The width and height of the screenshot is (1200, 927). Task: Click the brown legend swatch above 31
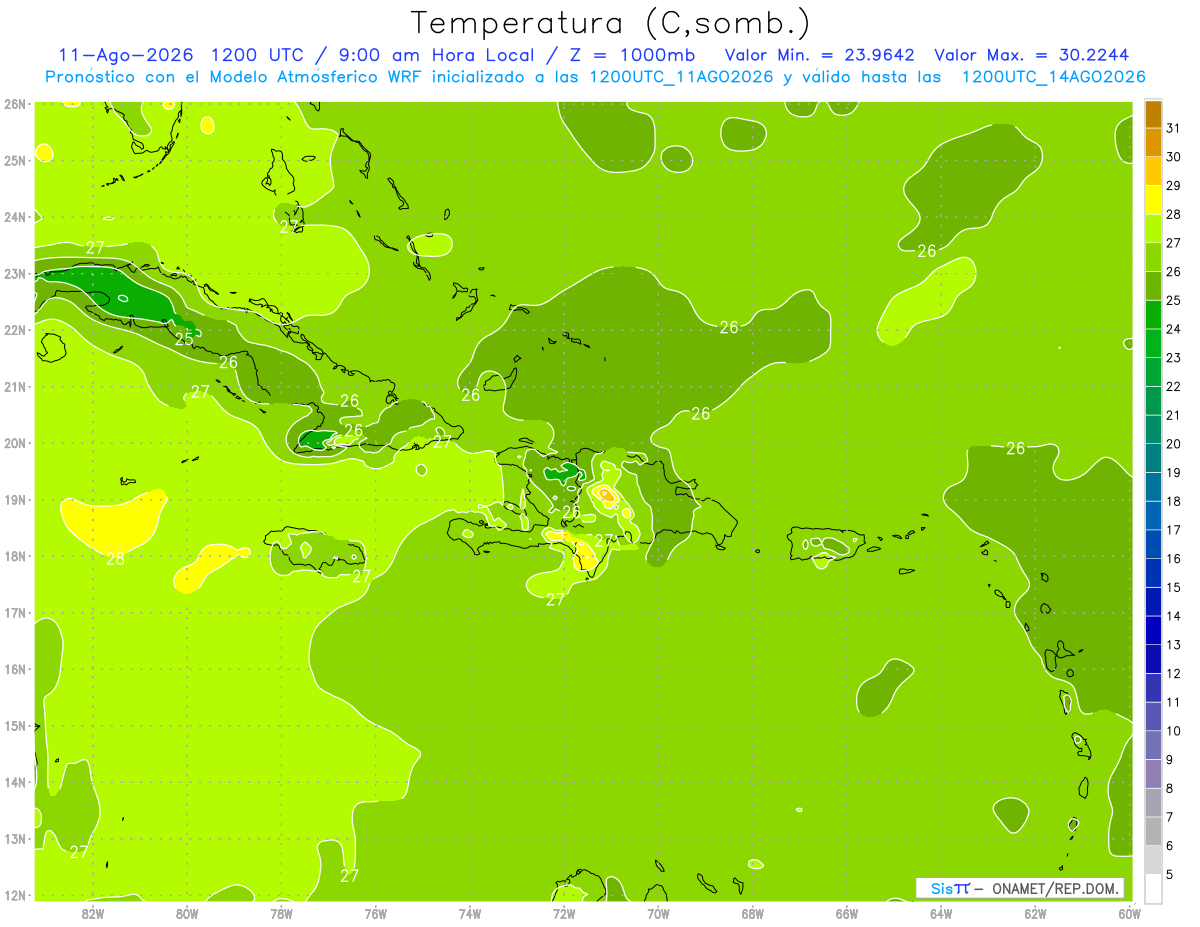click(x=1153, y=114)
